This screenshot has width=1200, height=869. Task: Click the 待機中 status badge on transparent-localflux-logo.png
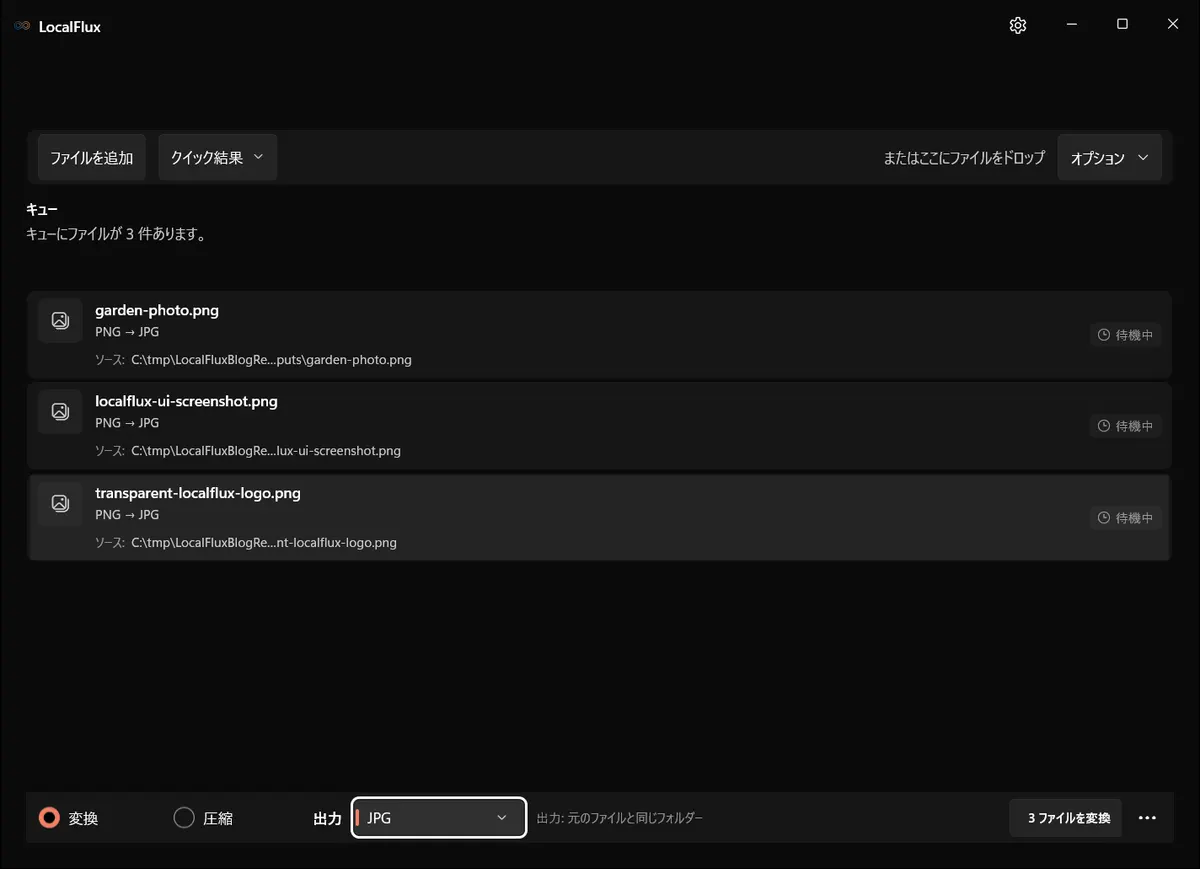1126,518
